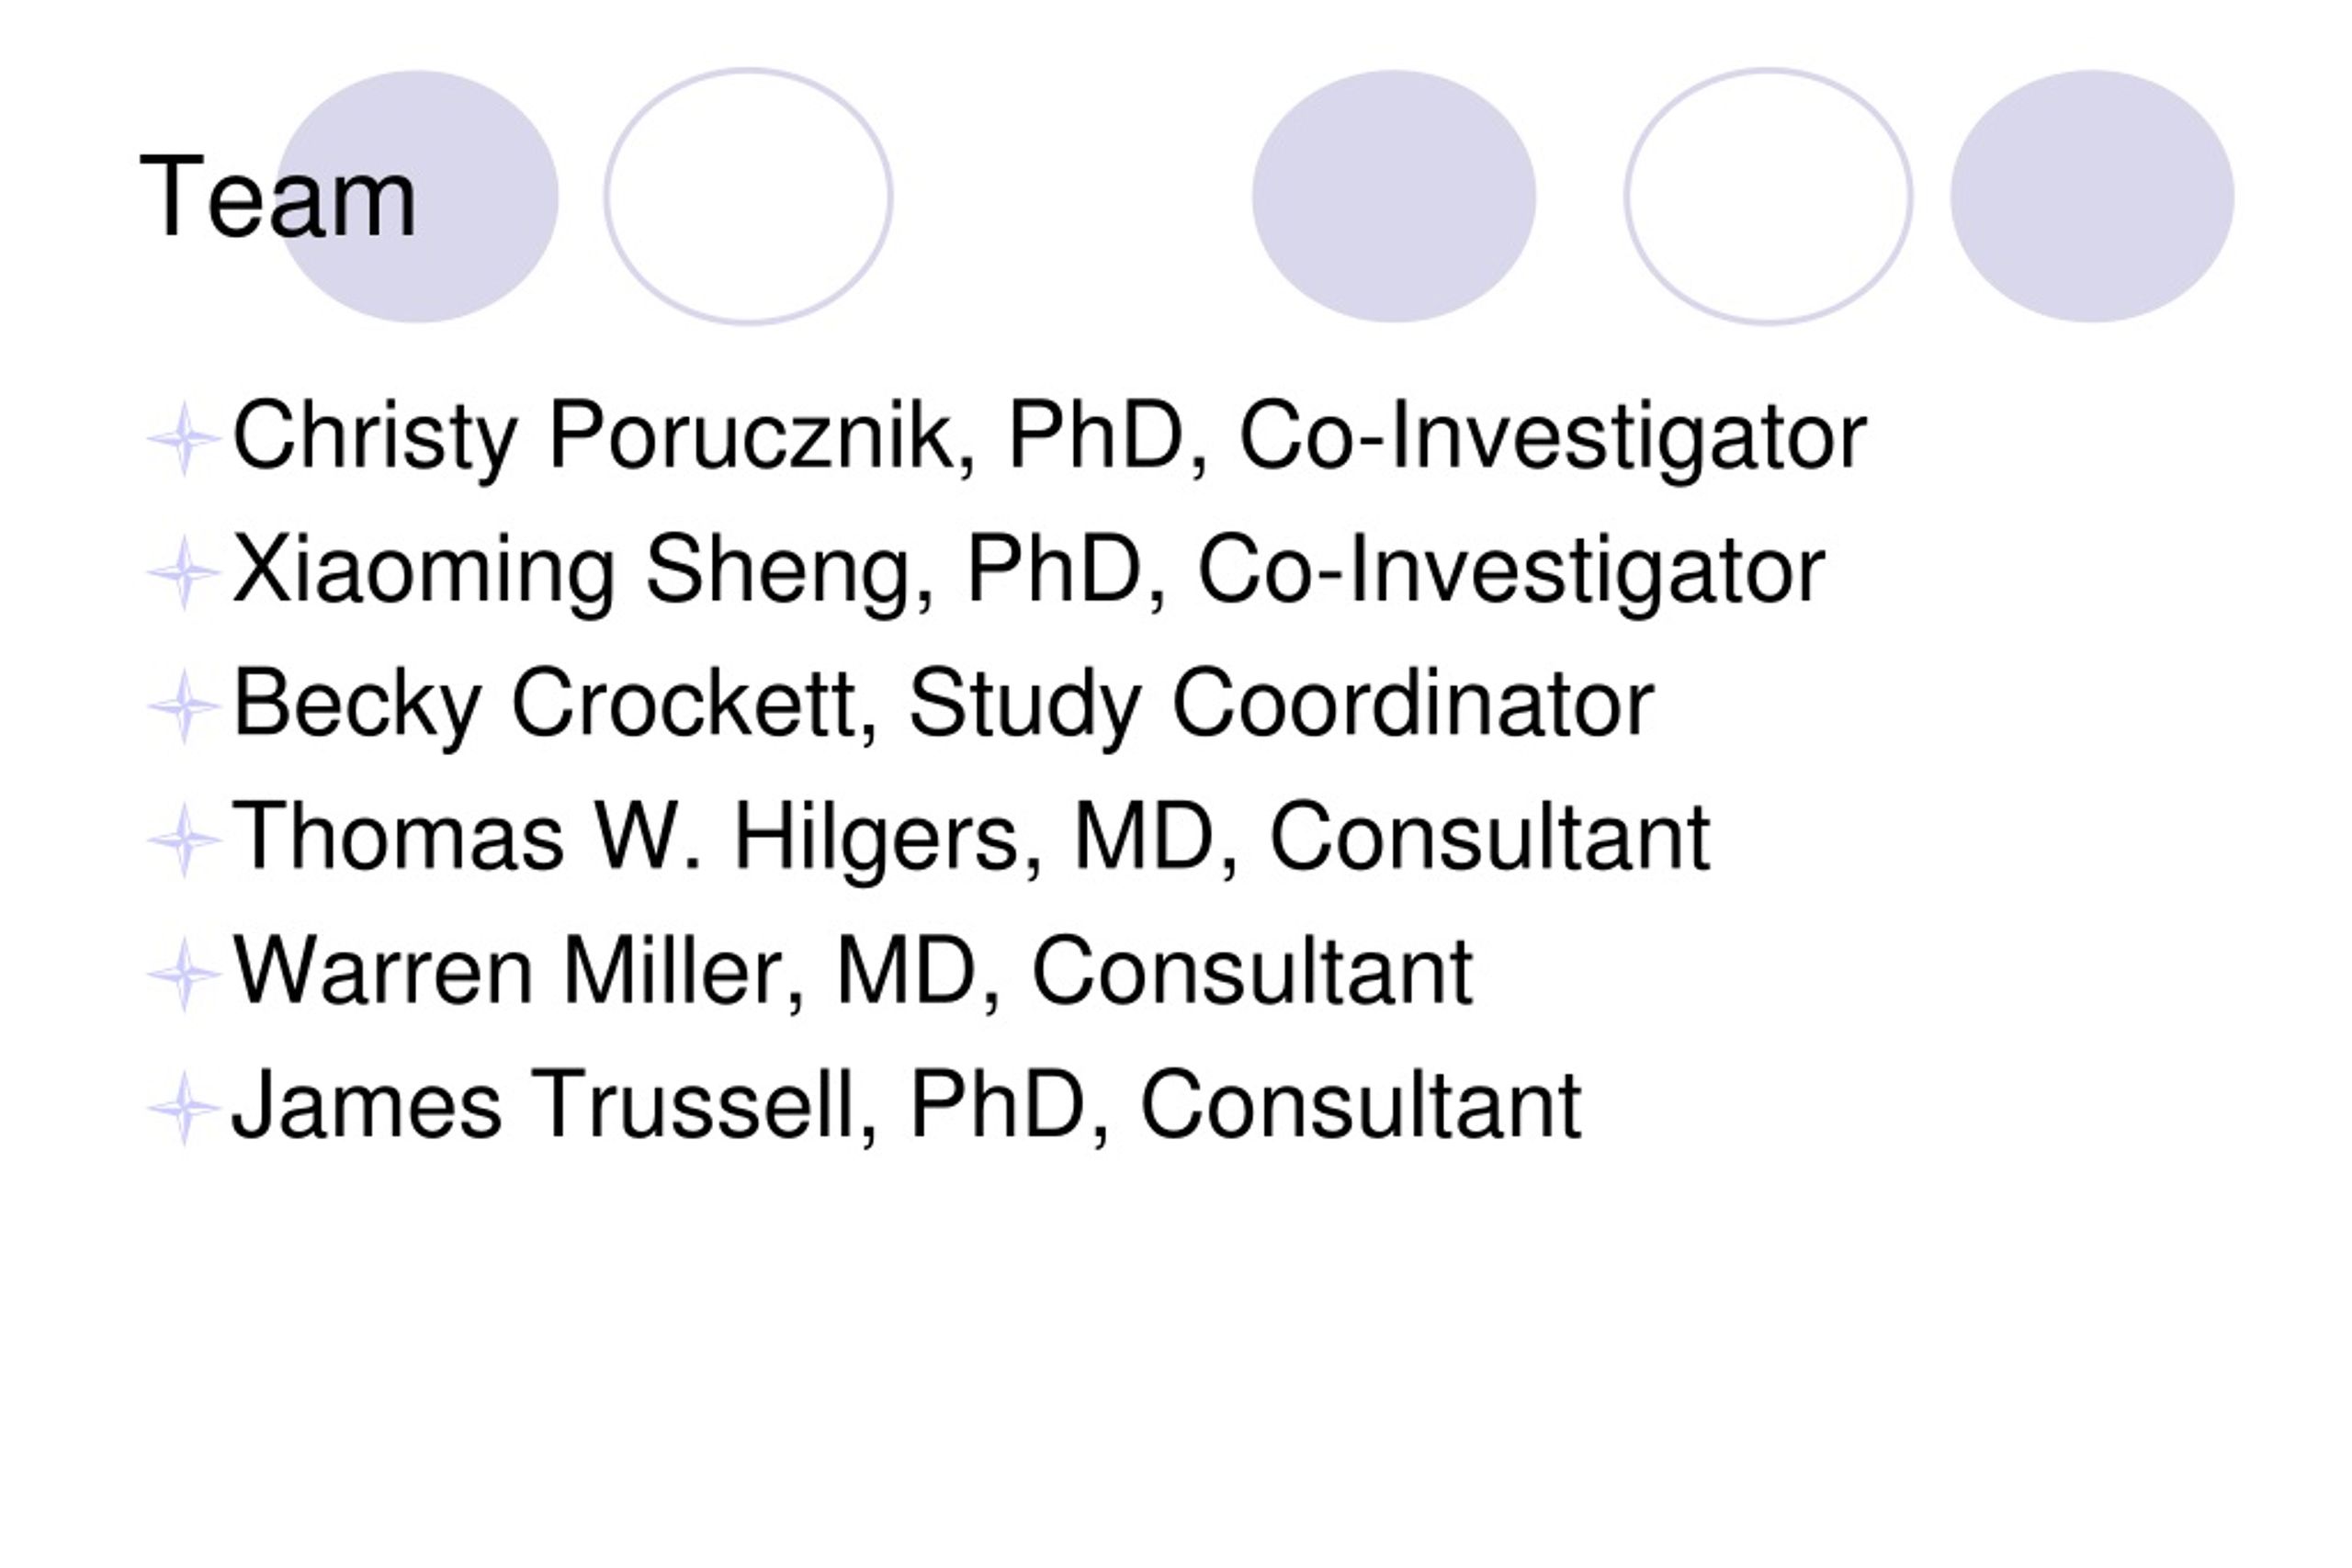The image size is (2352, 1568).
Task: Click the star bullet beside Xiaoming Sheng
Action: point(183,572)
